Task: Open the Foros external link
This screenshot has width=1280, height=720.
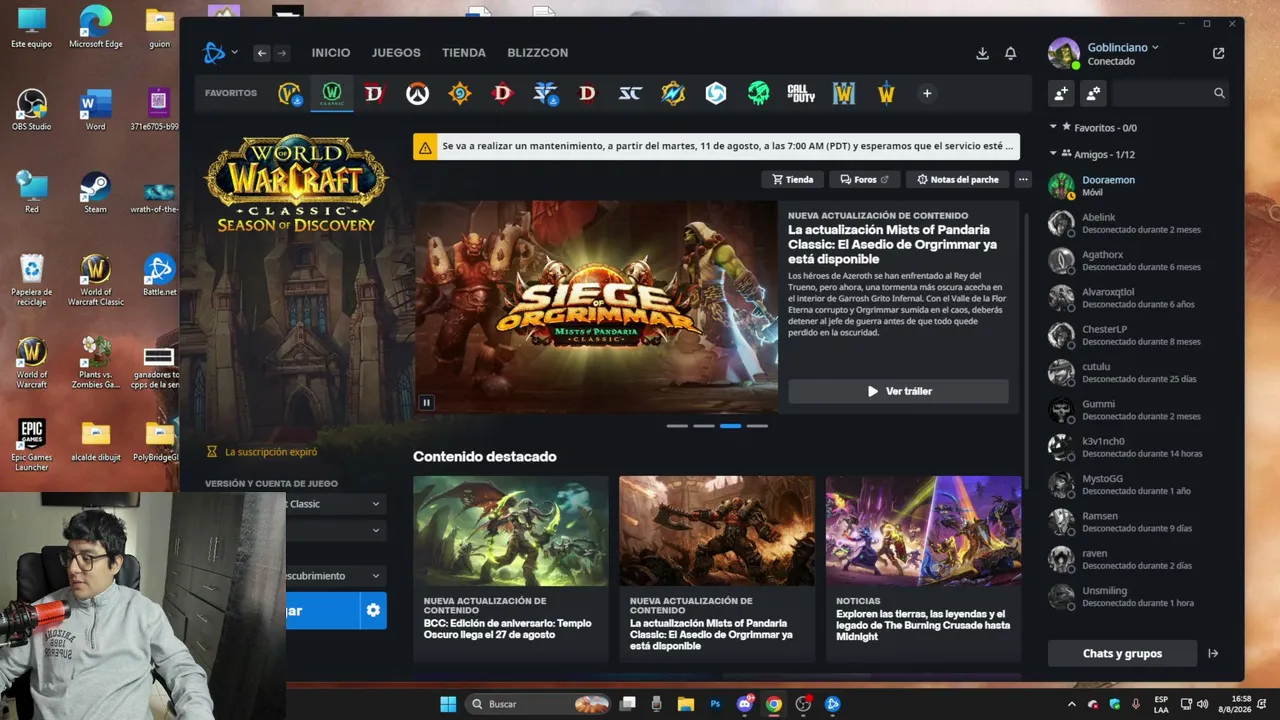Action: tap(865, 180)
